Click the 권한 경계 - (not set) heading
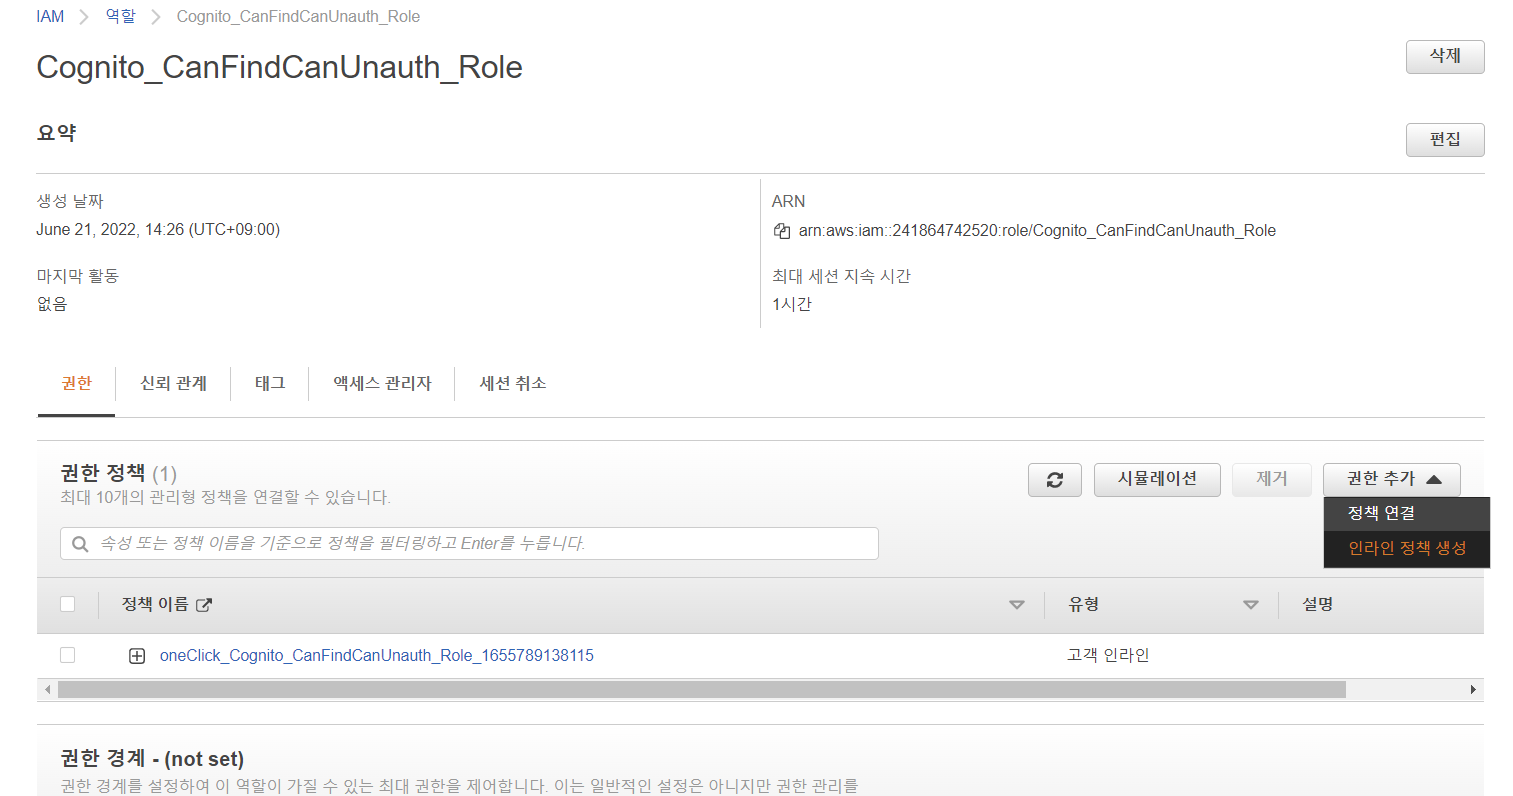The width and height of the screenshot is (1513, 796). click(152, 759)
